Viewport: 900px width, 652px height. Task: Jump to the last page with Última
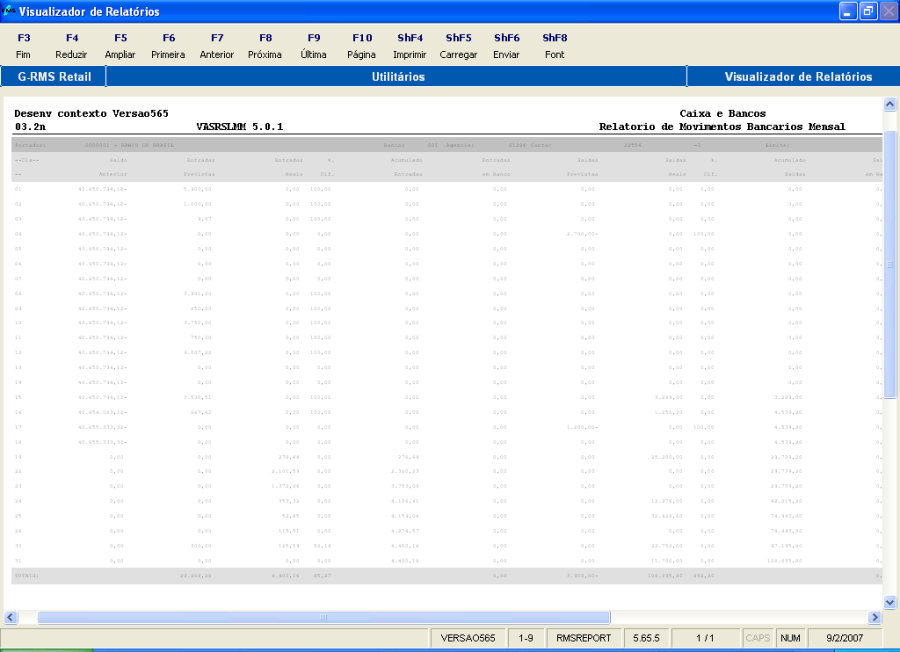pos(313,45)
